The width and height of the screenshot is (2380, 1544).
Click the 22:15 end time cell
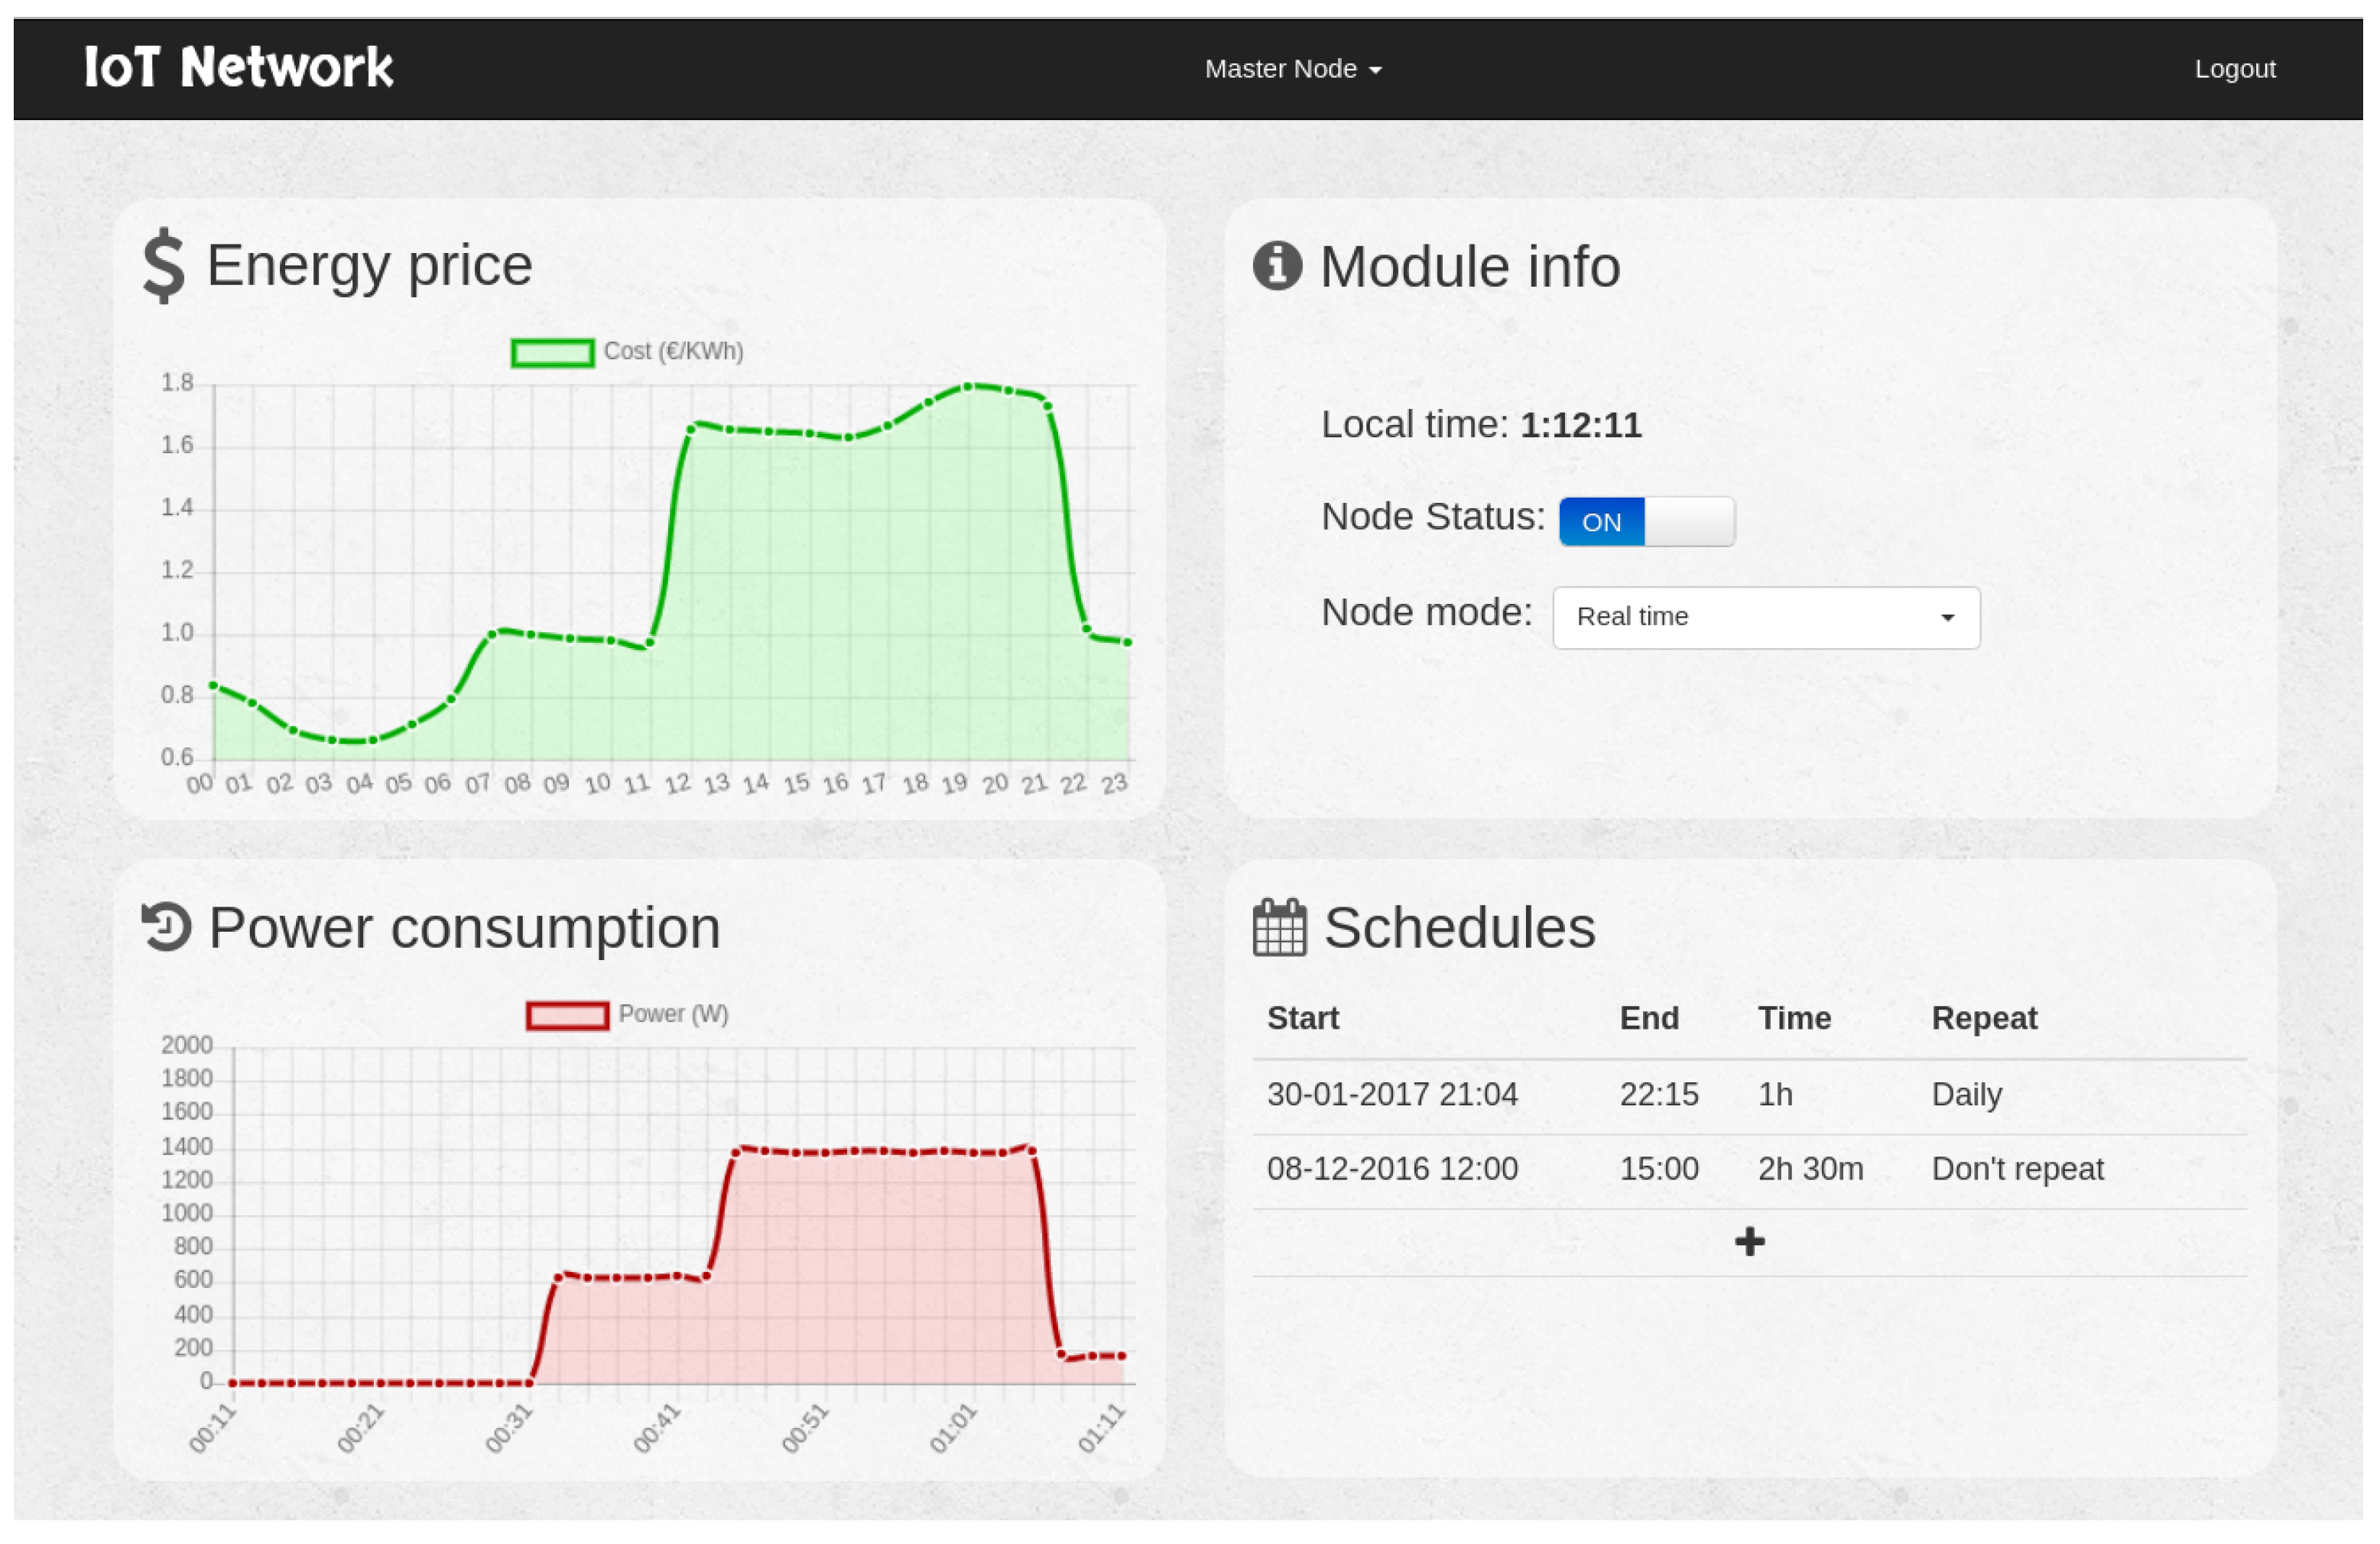(1658, 1094)
